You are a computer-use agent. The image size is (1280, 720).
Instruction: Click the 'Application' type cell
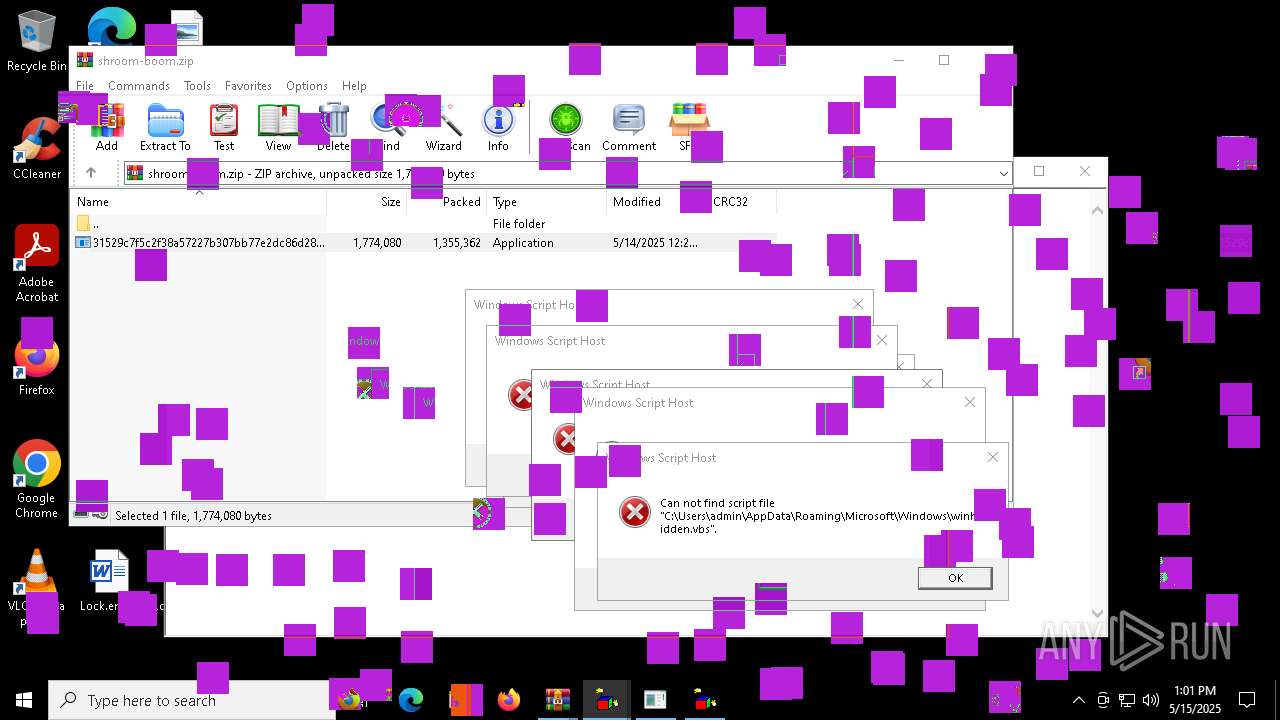pos(523,243)
